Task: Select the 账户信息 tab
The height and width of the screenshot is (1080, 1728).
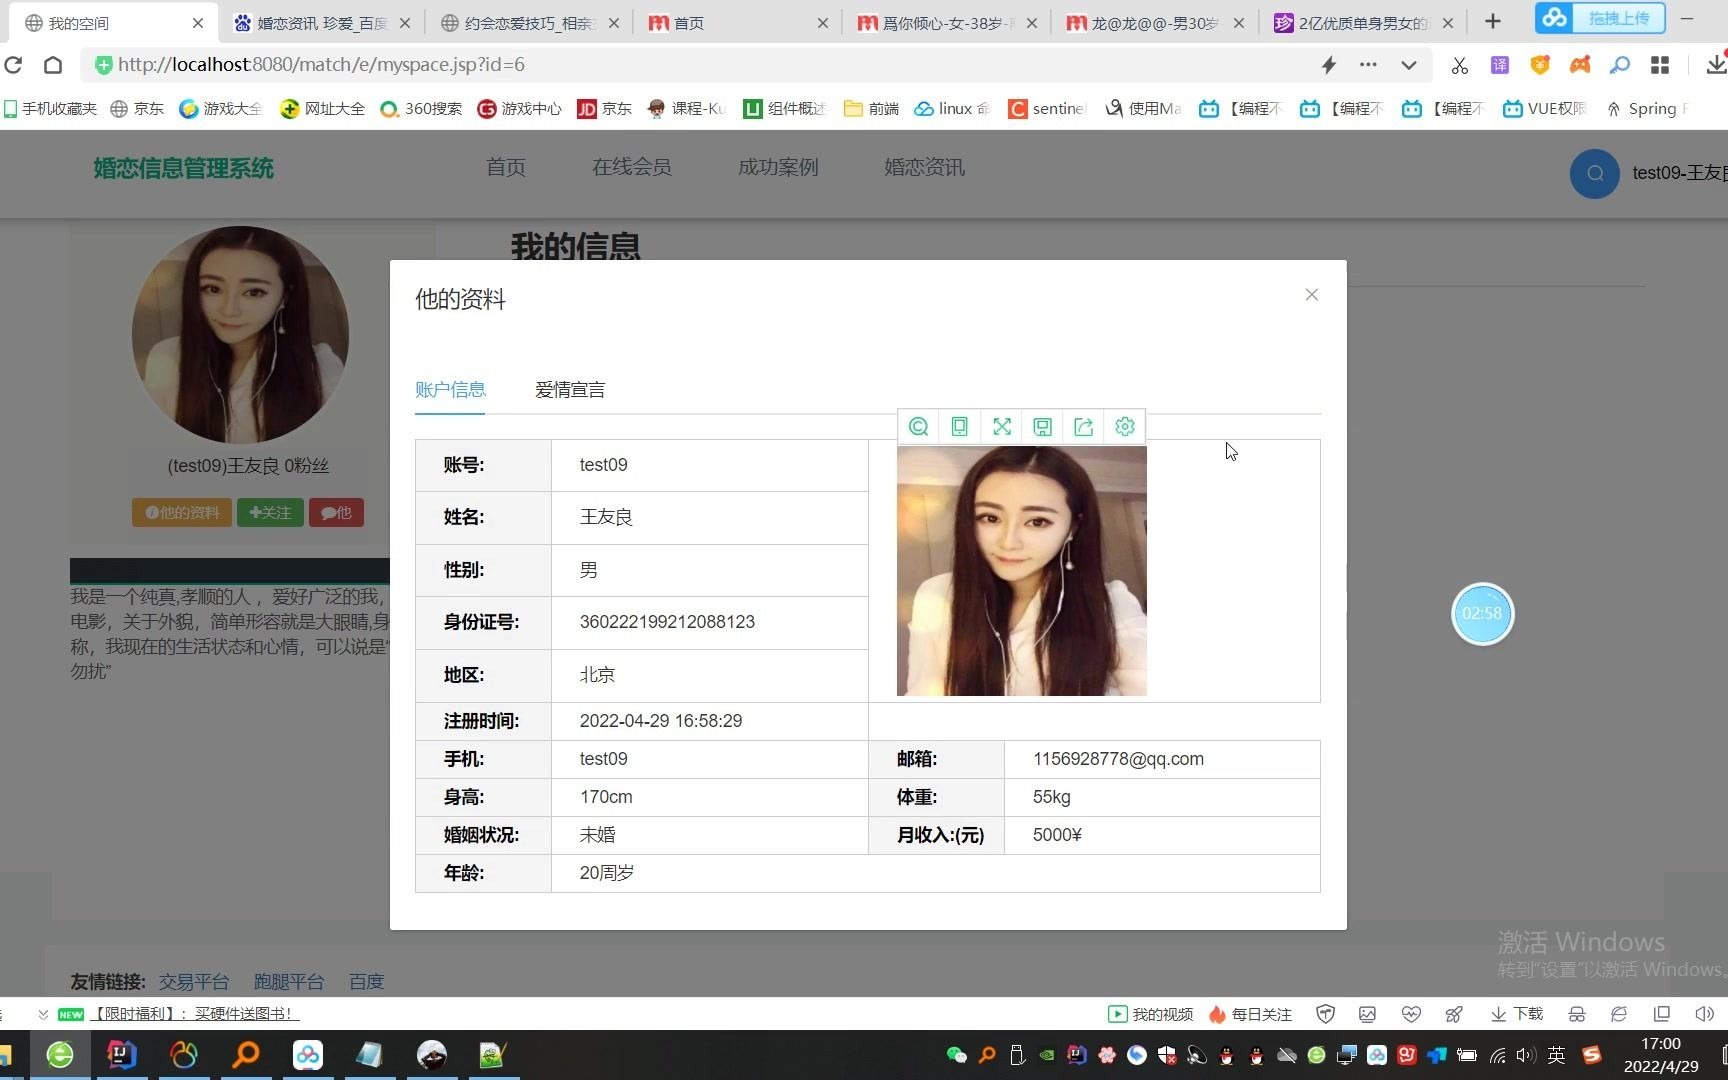Action: [x=450, y=390]
